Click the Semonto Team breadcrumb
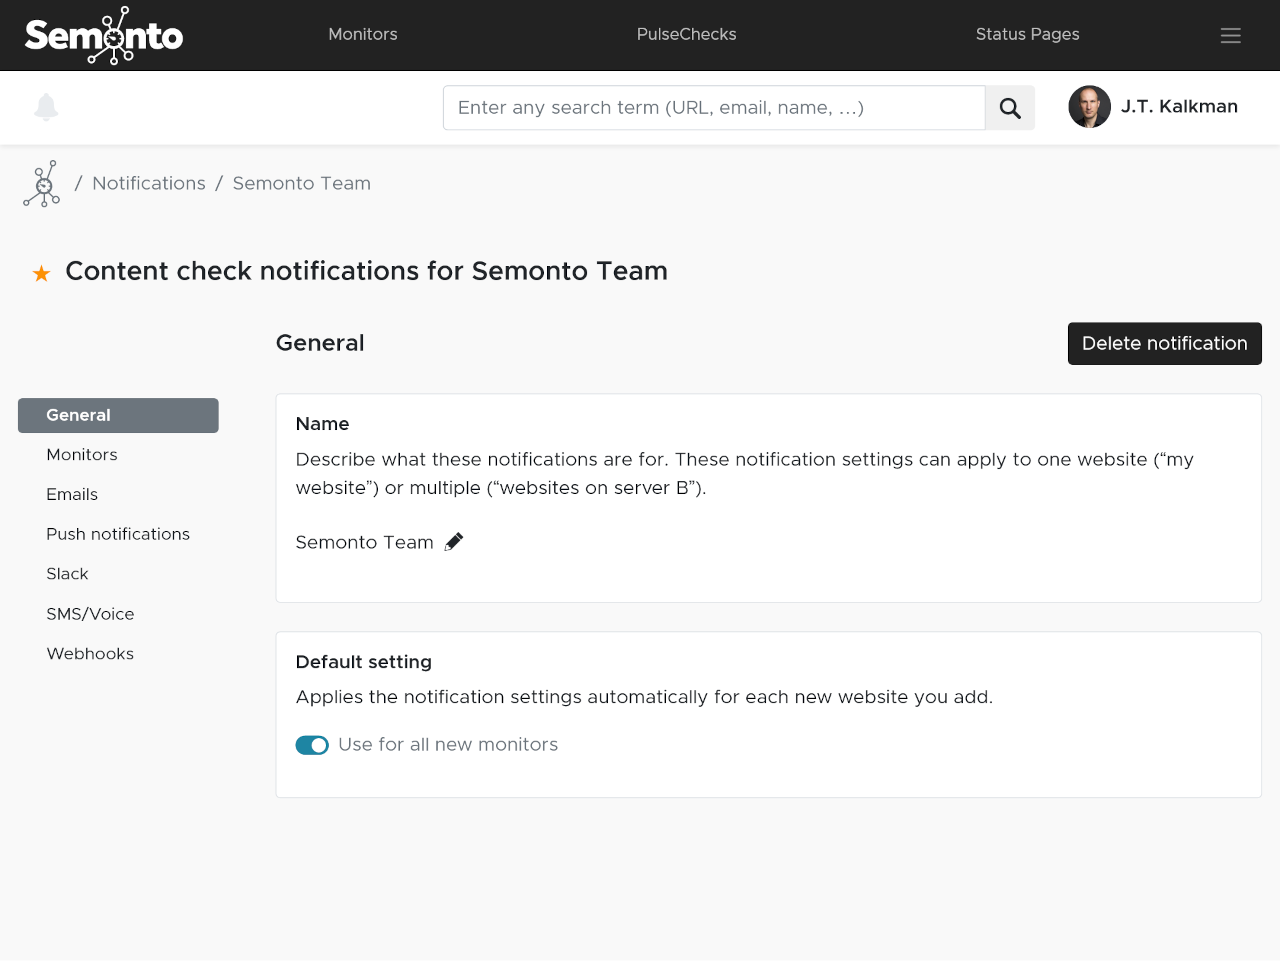The image size is (1280, 961). 302,184
